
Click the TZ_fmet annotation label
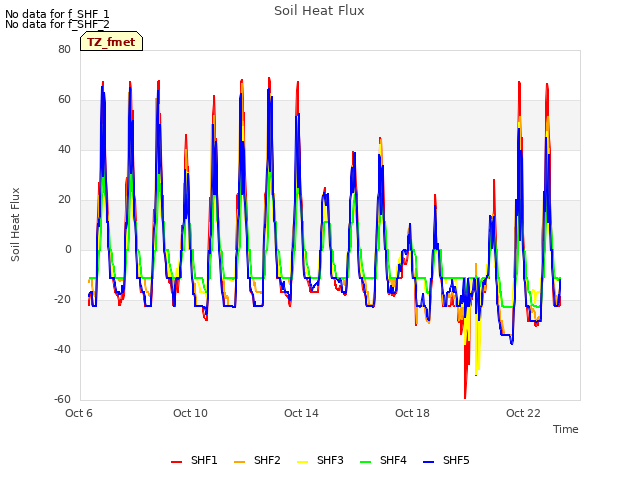point(111,42)
